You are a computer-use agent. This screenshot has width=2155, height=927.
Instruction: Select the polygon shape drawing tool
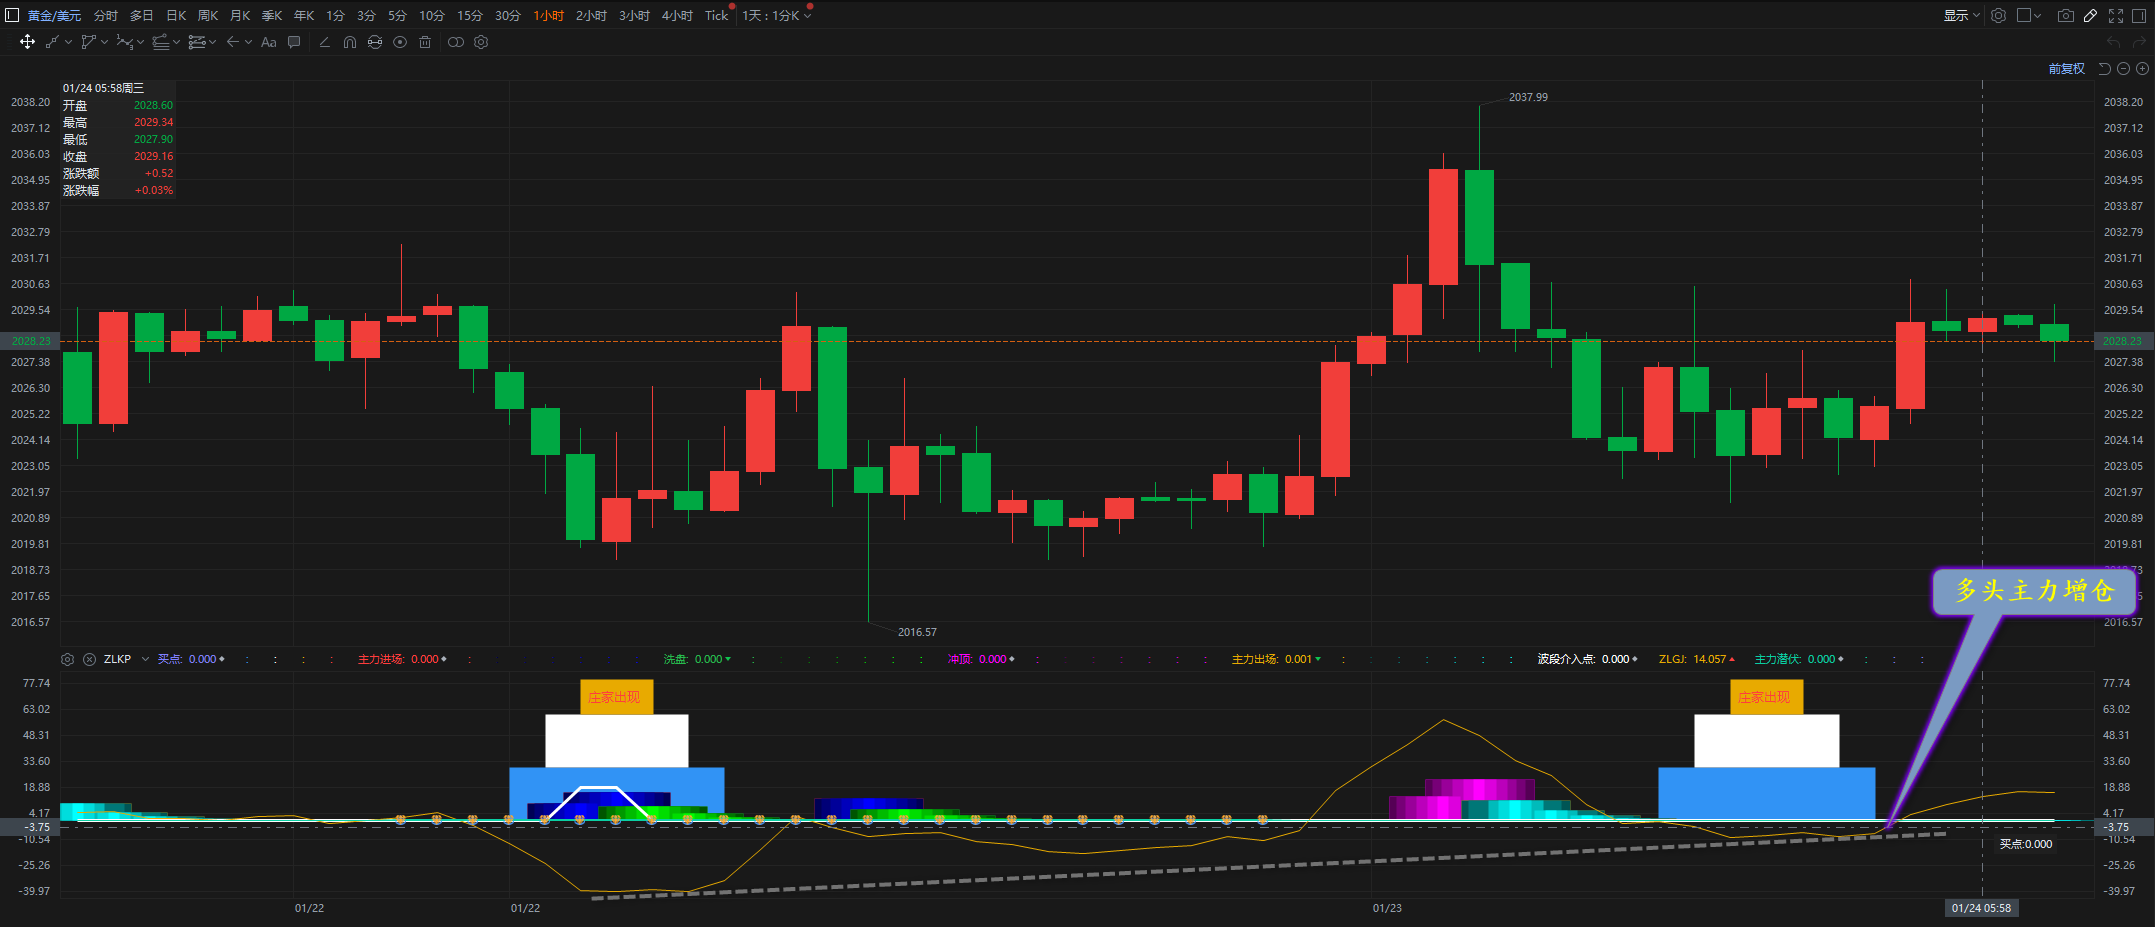point(88,42)
